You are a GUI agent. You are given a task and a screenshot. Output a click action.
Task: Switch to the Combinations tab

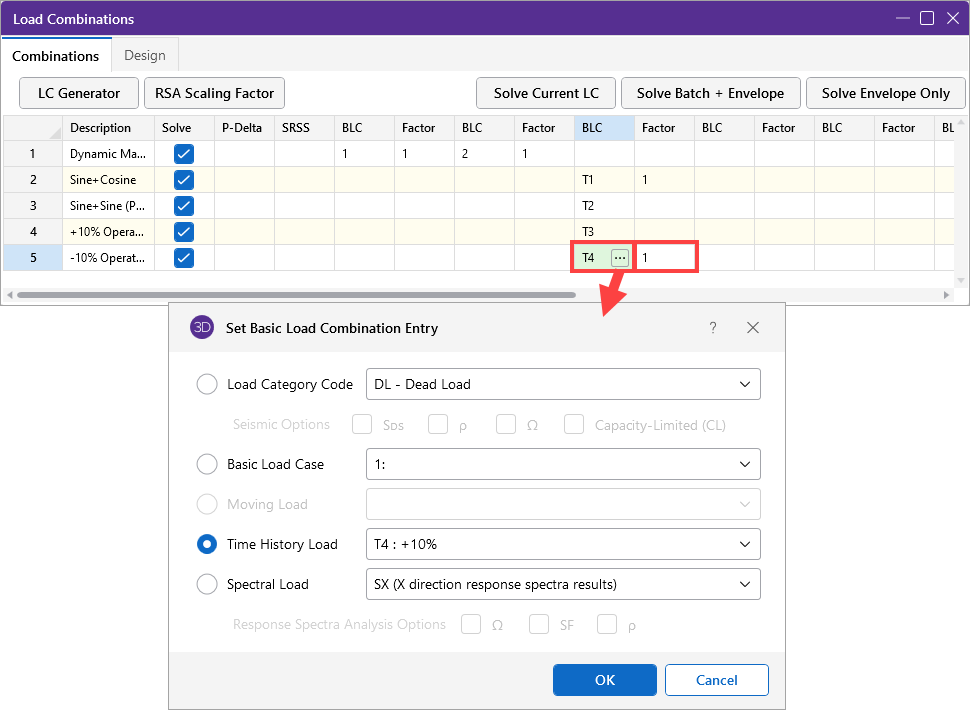(x=56, y=56)
